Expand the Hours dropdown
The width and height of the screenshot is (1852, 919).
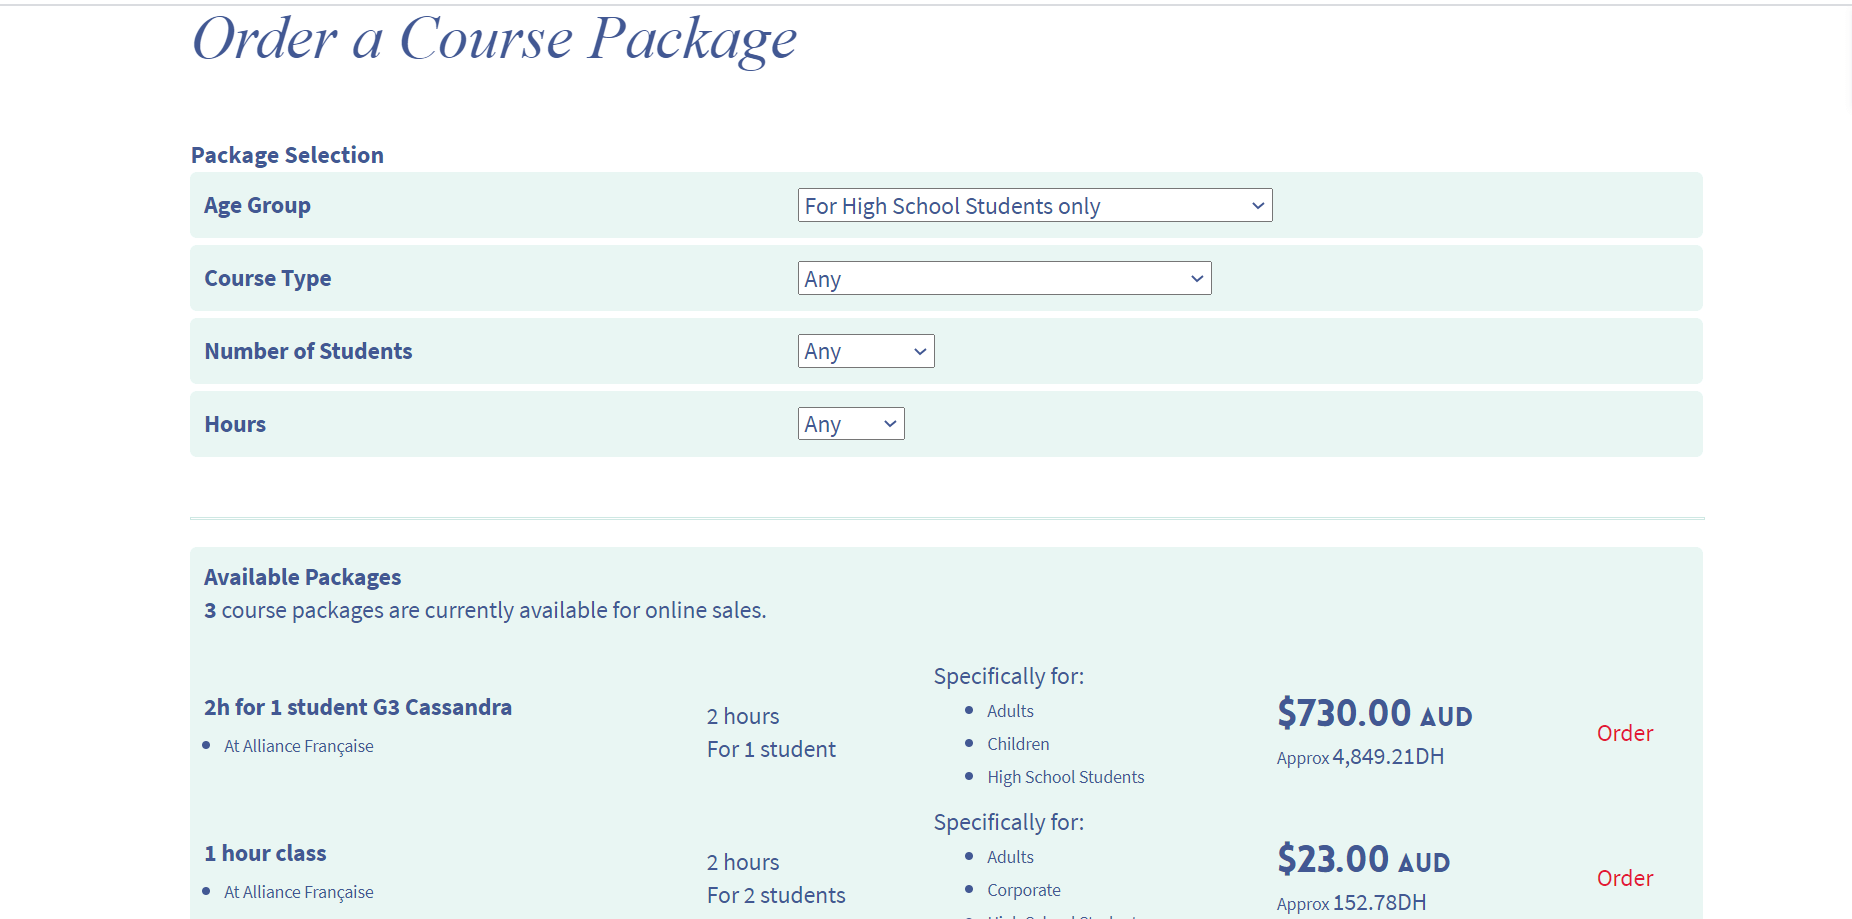tap(850, 424)
